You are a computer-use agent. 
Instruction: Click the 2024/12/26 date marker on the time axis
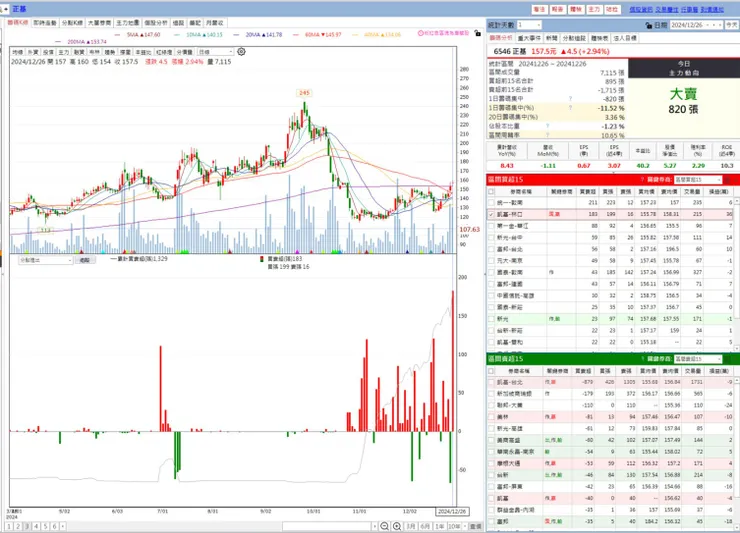tap(452, 511)
